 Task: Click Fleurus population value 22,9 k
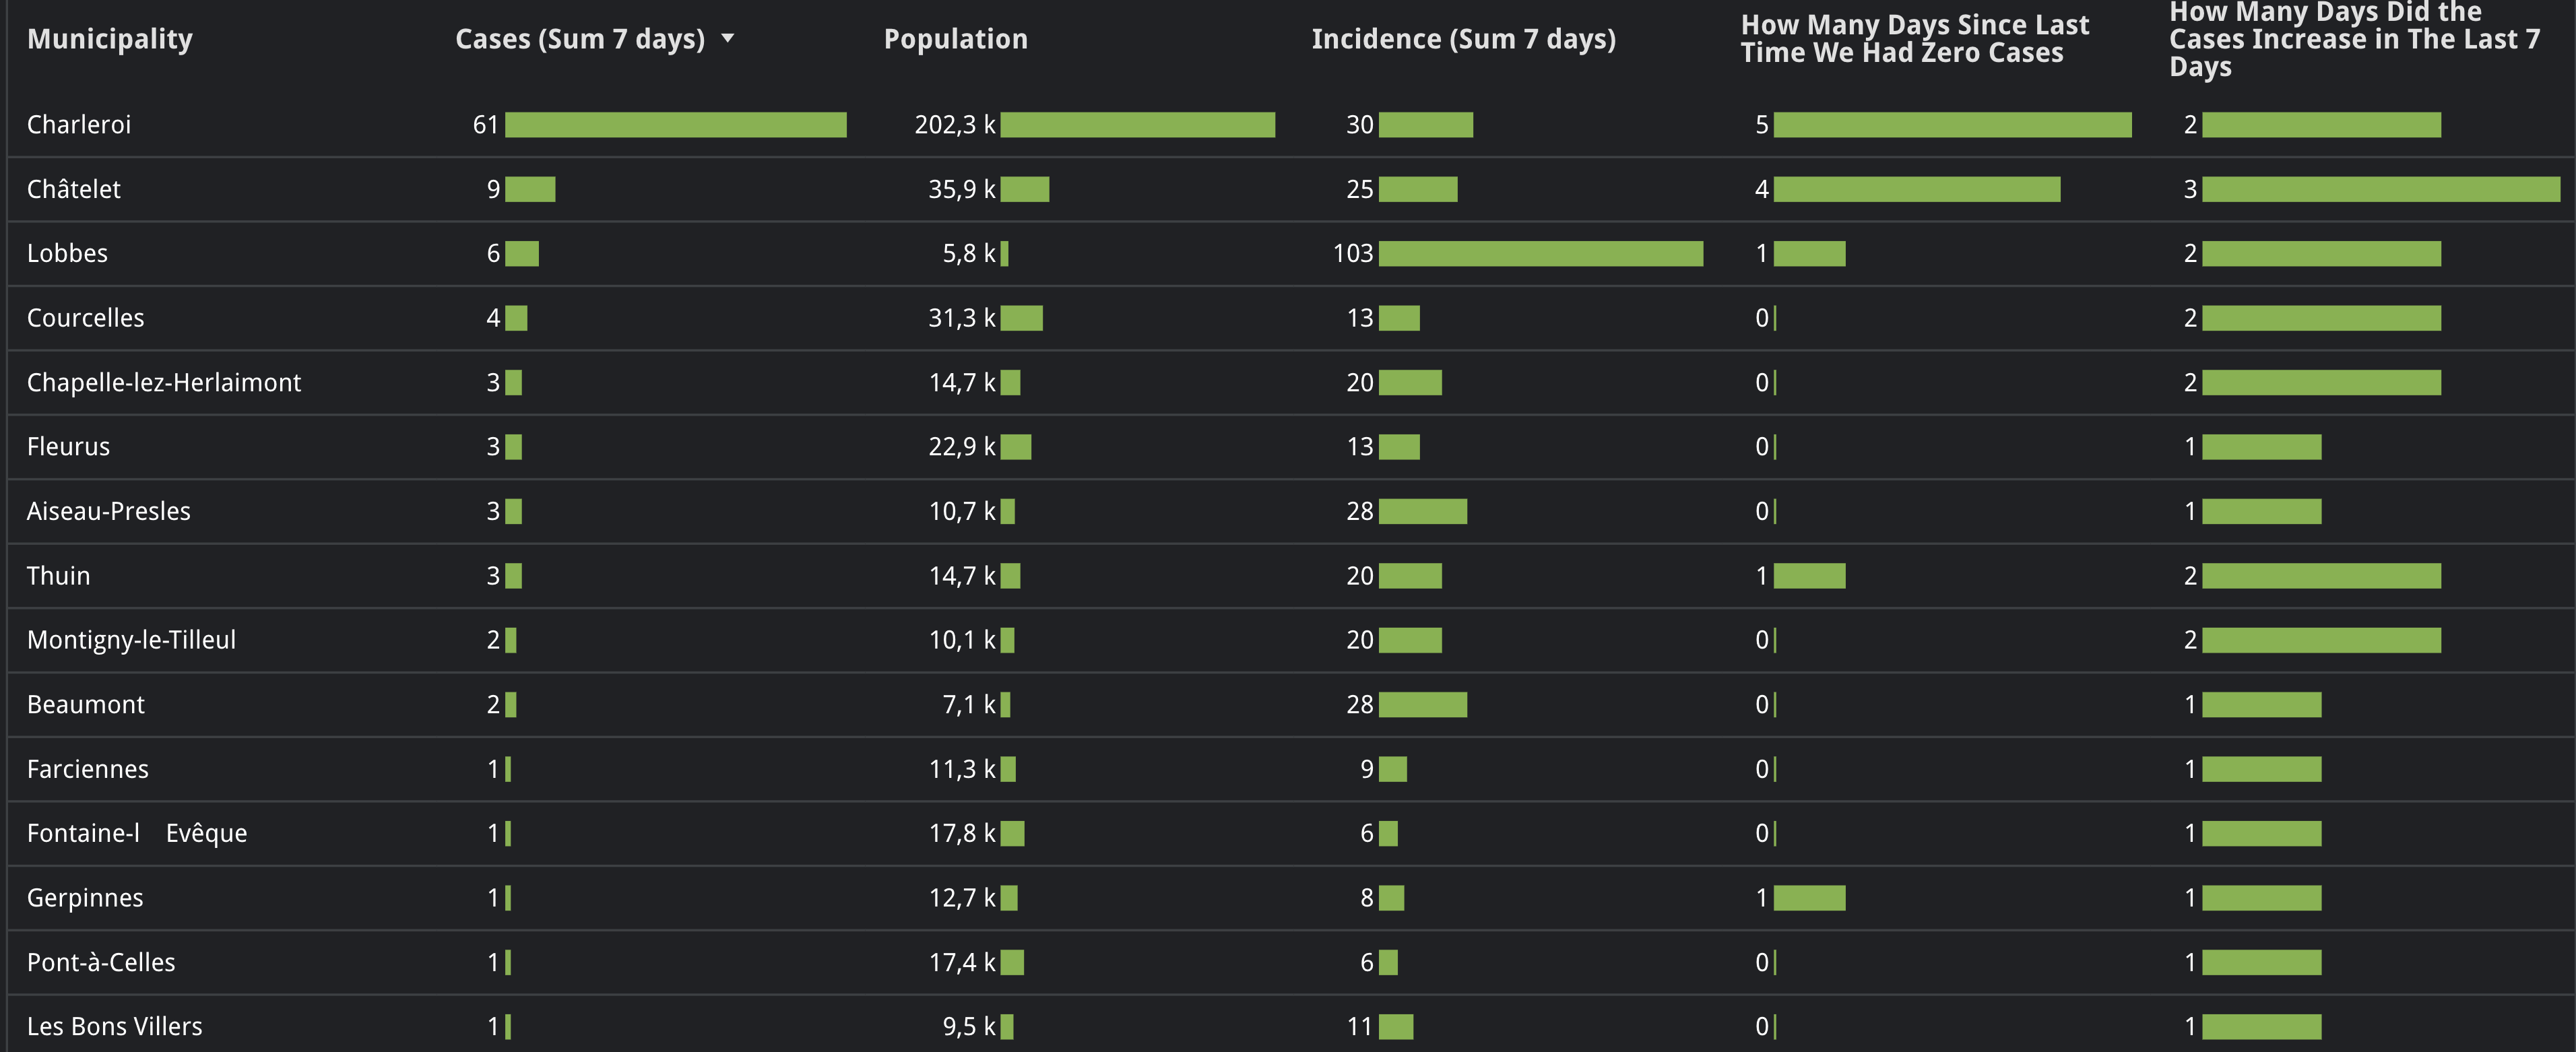962,446
